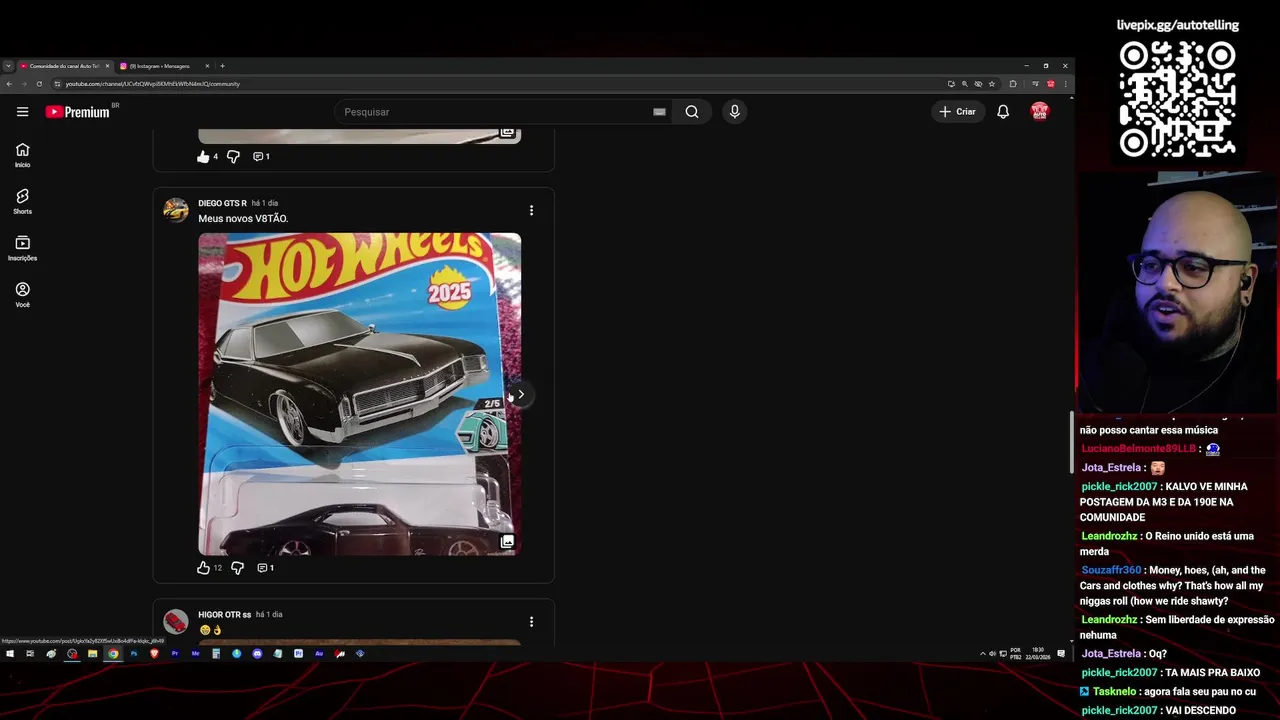Open Photoshop from taskbar

pyautogui.click(x=133, y=654)
